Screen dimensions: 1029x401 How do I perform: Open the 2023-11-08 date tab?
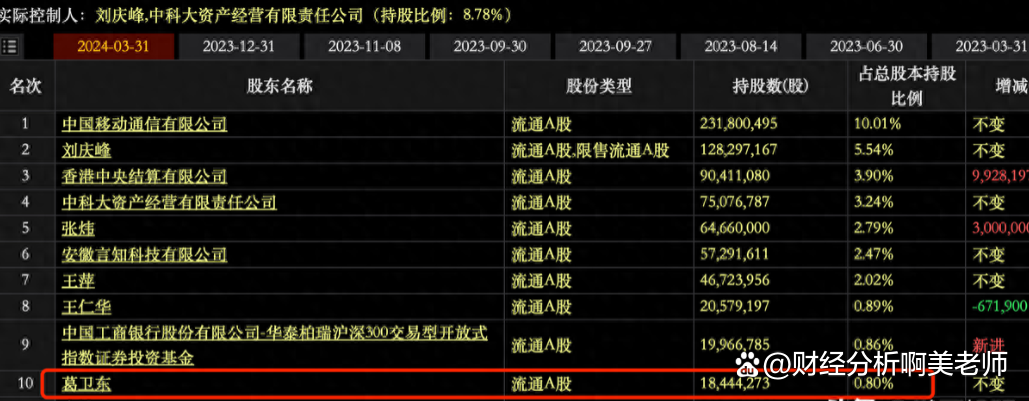(x=364, y=46)
